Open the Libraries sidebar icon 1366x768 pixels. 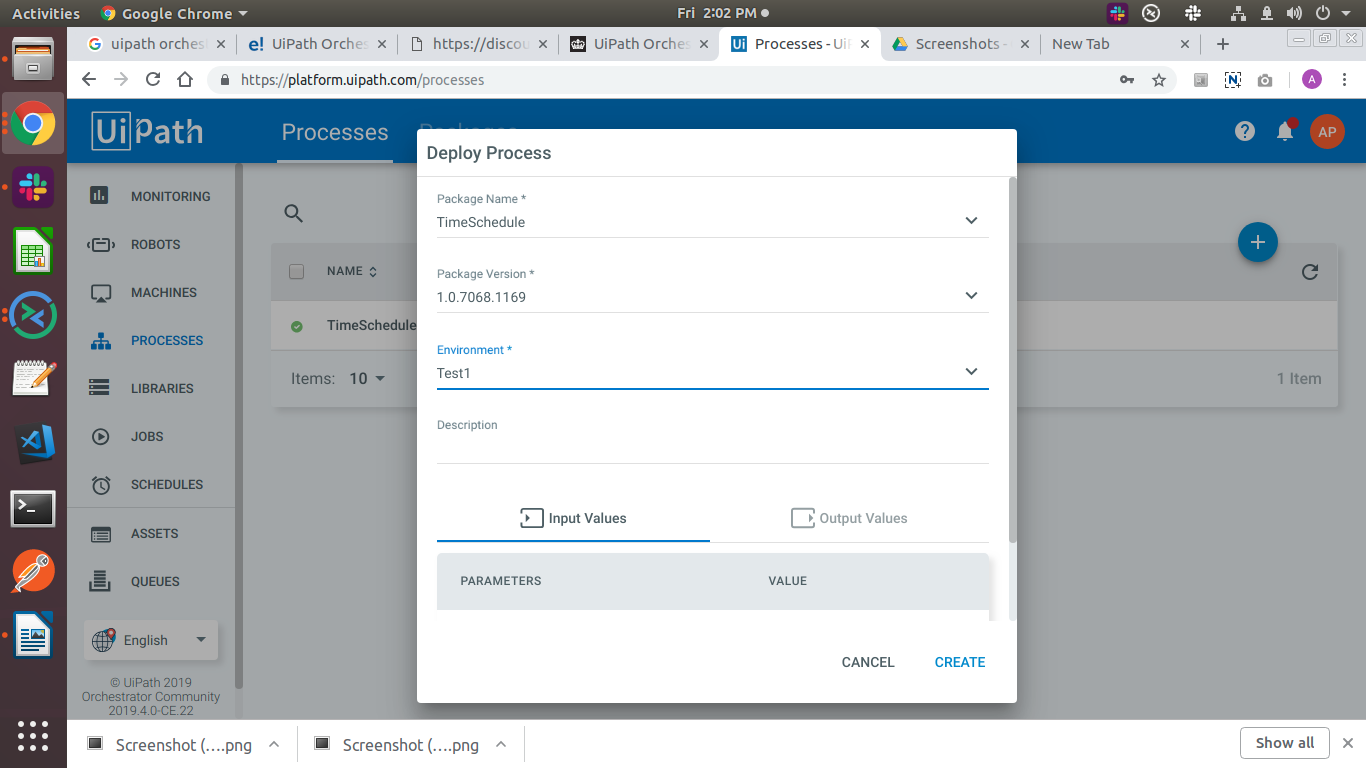tap(100, 388)
